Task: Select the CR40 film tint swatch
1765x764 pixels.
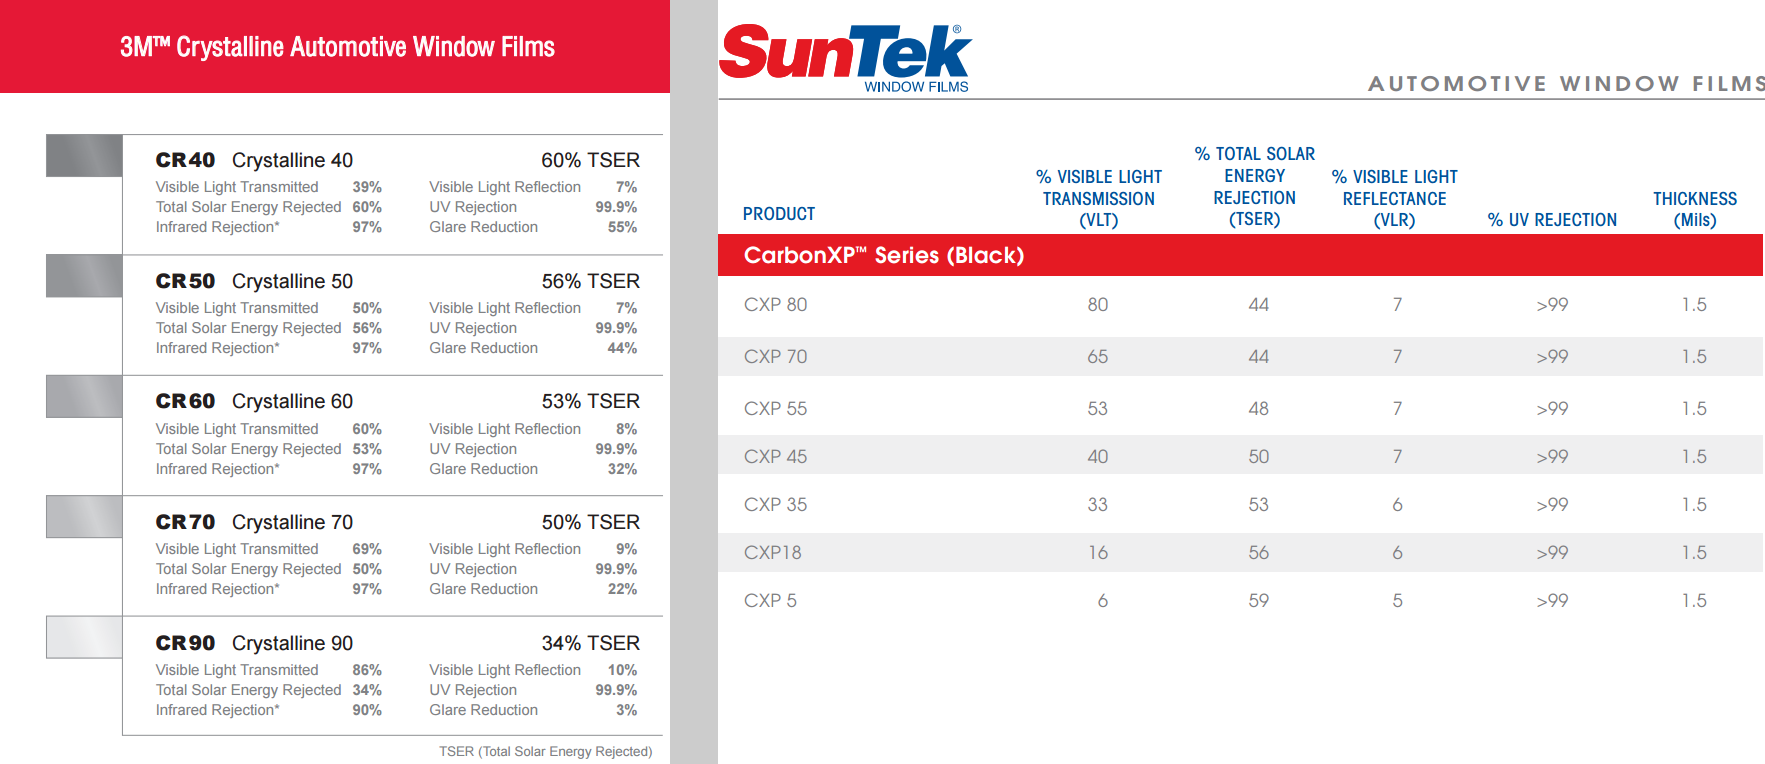Action: point(84,156)
